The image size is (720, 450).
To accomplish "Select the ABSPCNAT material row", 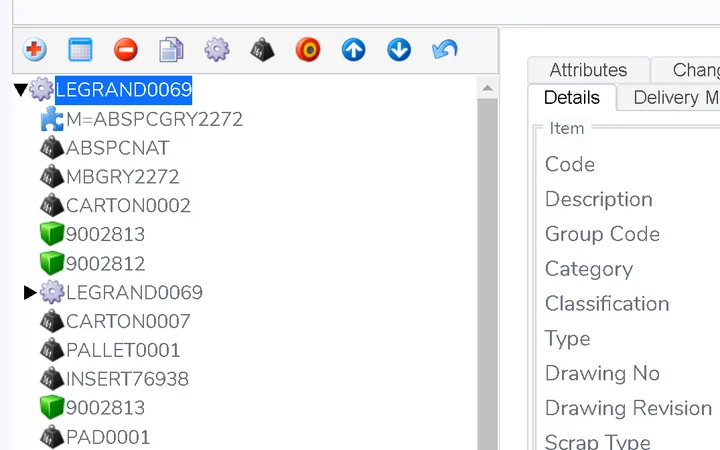I will click(x=118, y=148).
